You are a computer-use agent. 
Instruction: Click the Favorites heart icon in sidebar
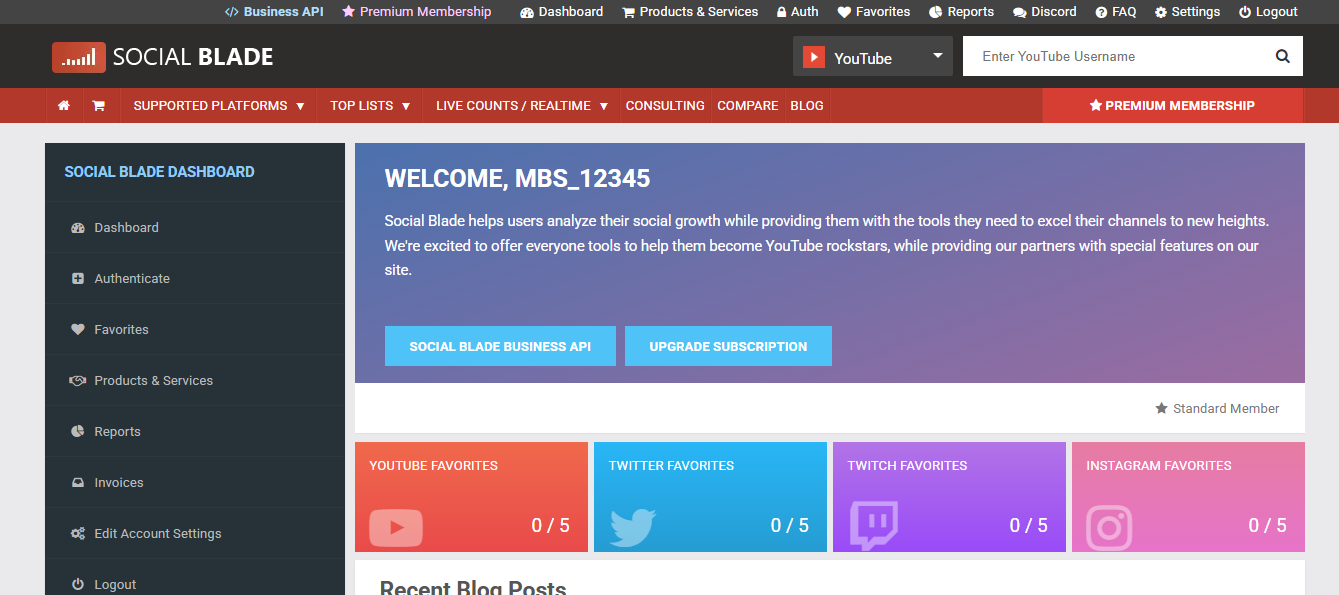pos(78,330)
